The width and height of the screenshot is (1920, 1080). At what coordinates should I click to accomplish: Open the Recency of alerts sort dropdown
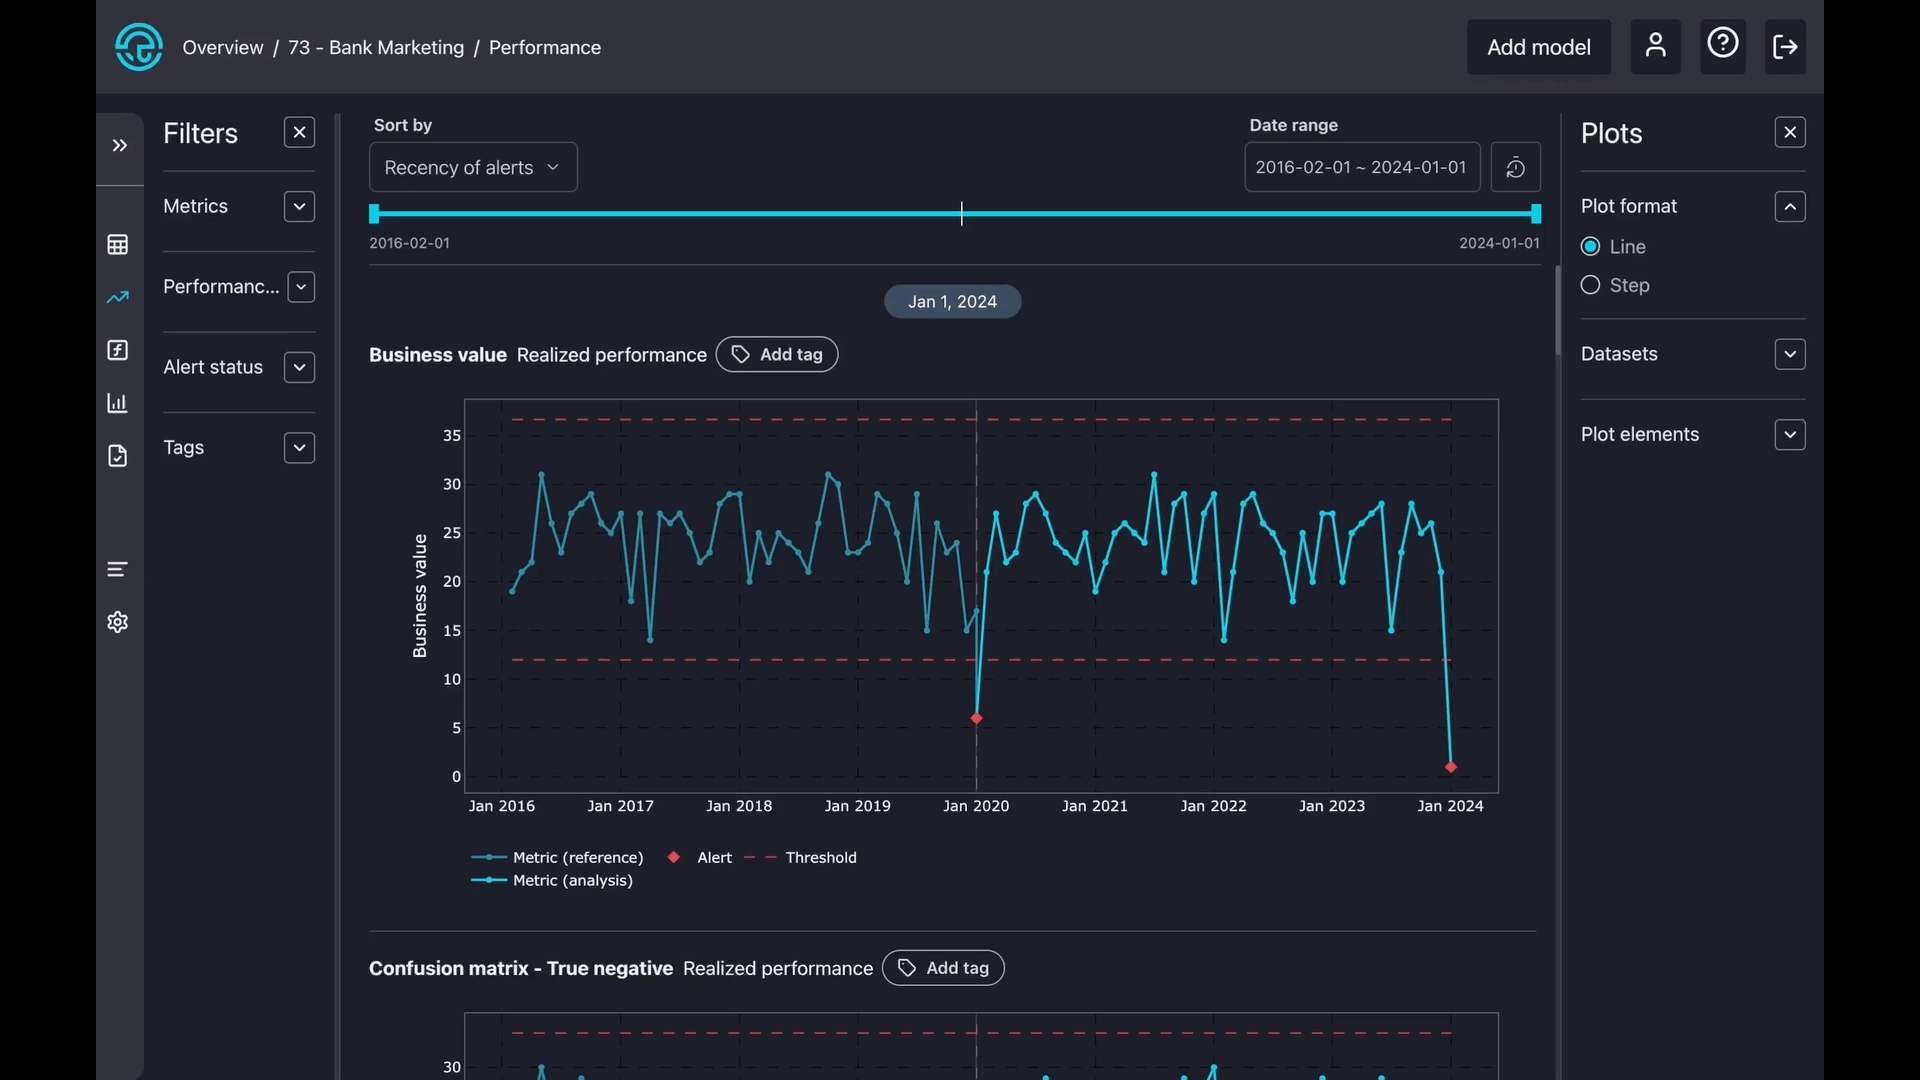(x=472, y=168)
